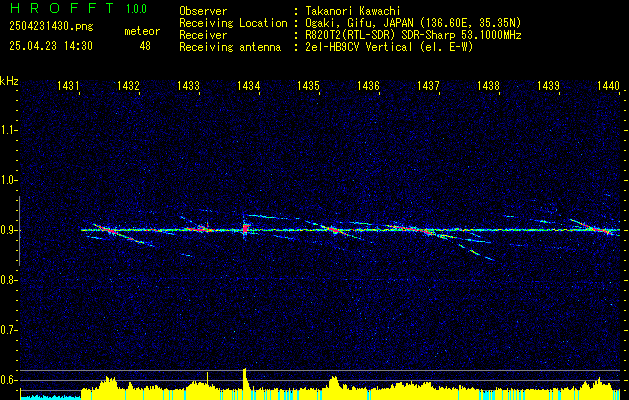The width and height of the screenshot is (629, 400).
Task: Click the Receiver label
Action: (203, 35)
